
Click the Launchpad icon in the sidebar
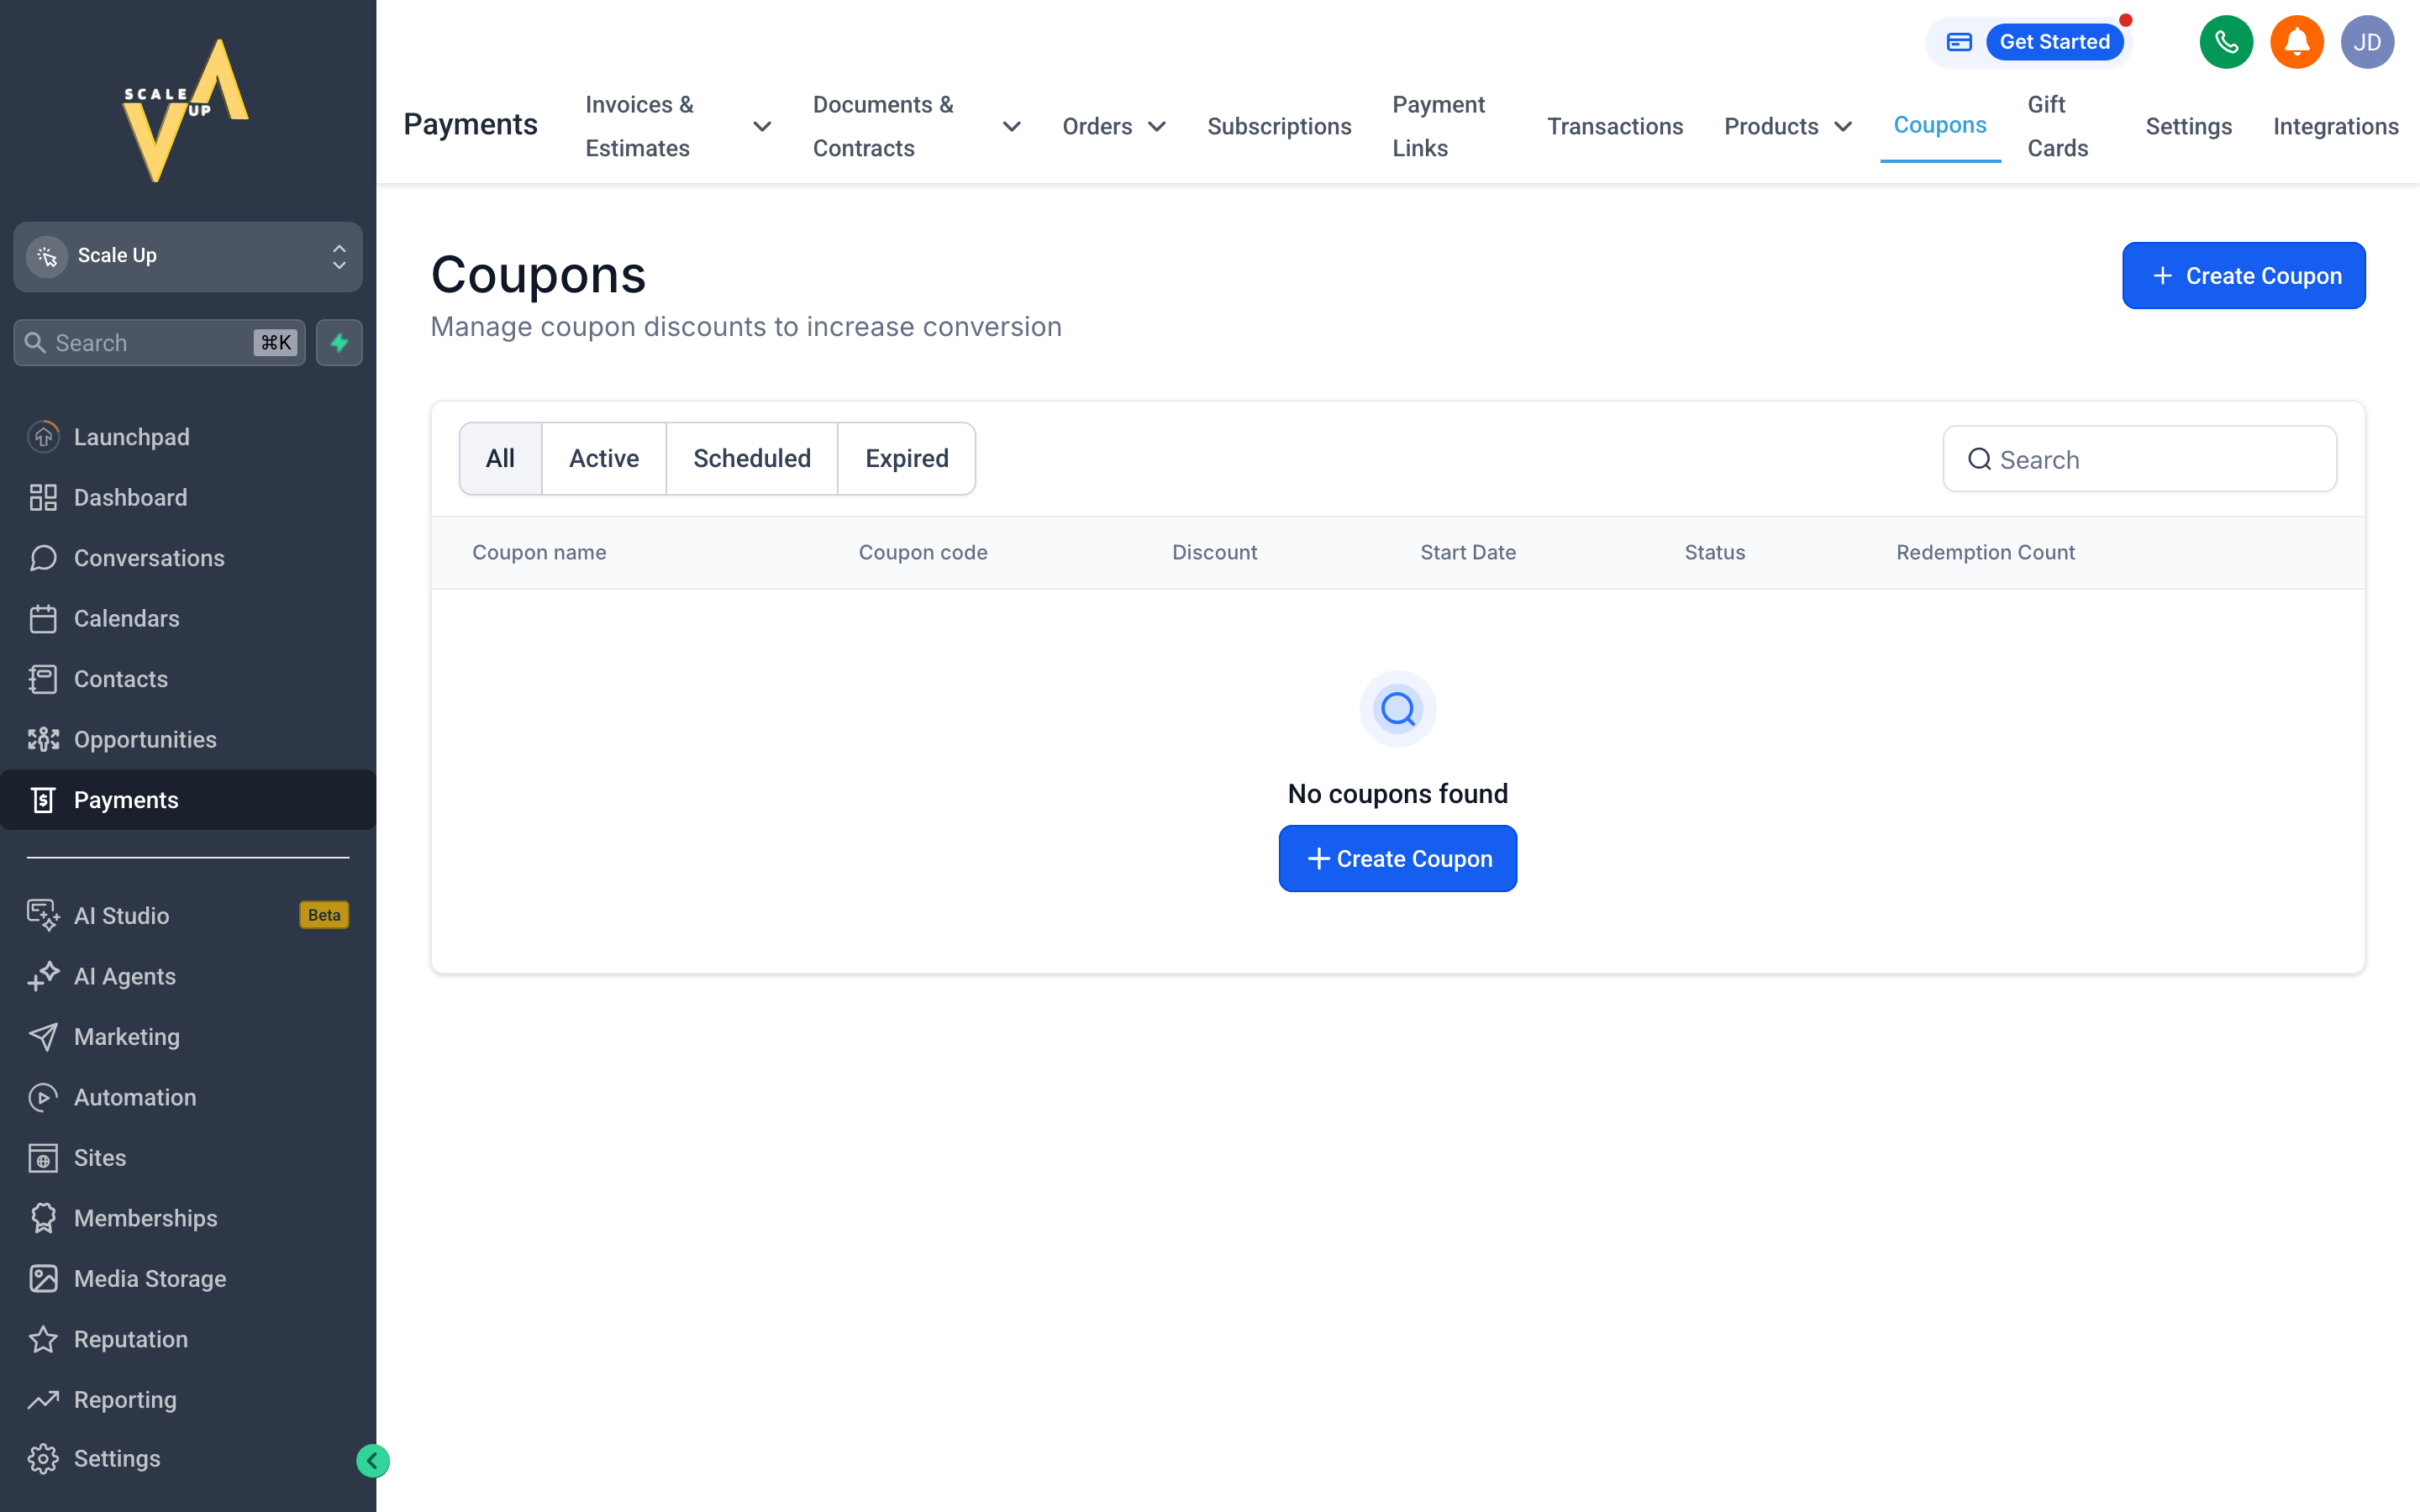point(43,437)
